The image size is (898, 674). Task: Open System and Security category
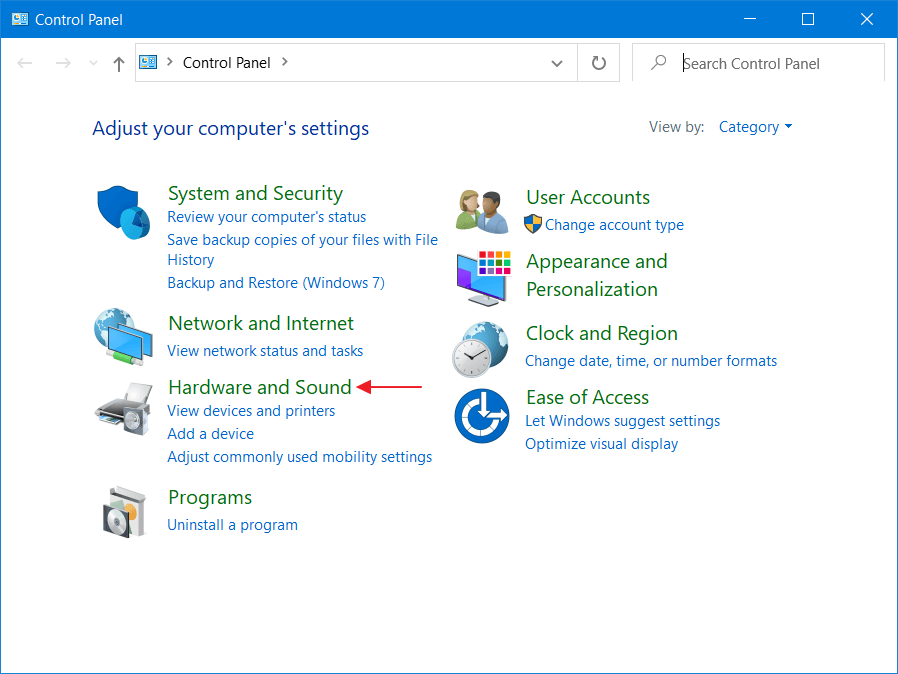[255, 193]
